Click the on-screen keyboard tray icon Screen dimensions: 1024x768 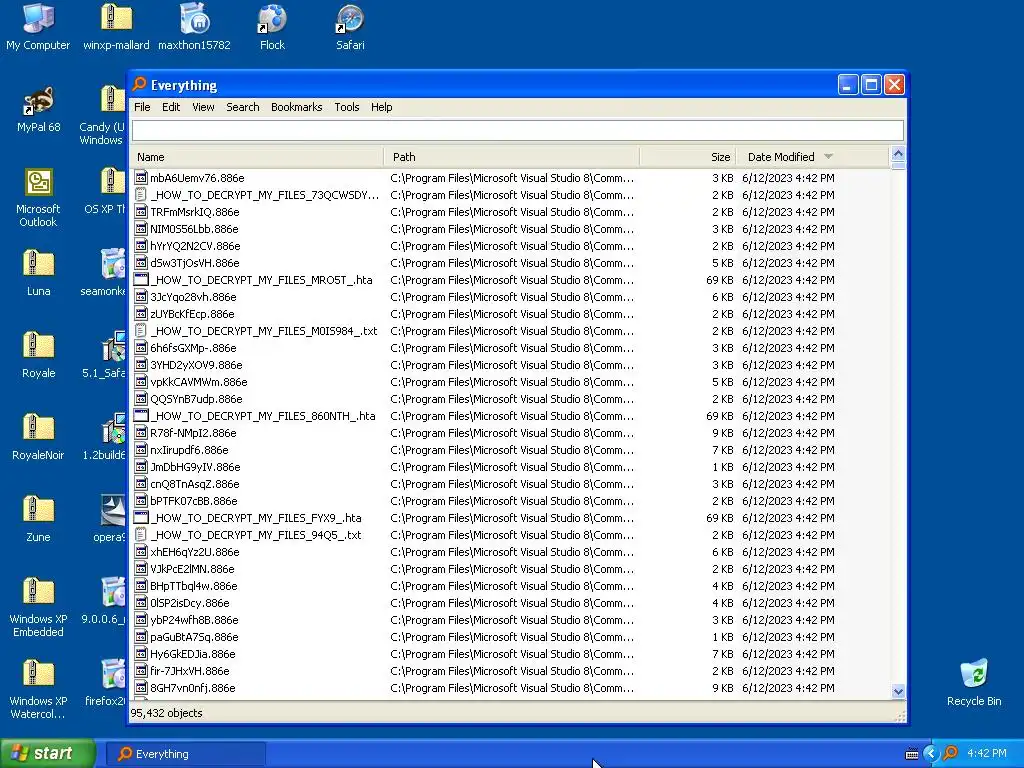pyautogui.click(x=912, y=754)
